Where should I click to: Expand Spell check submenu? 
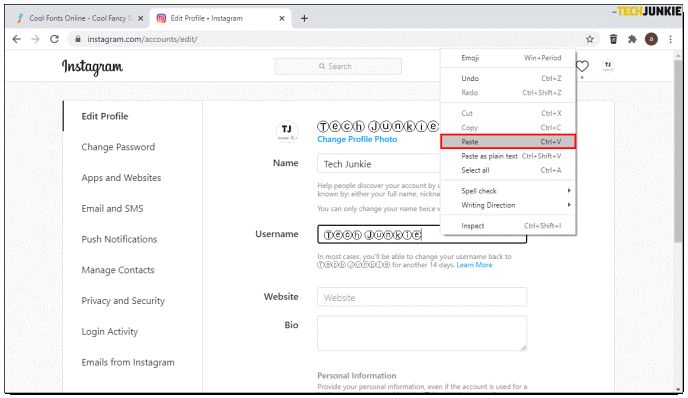(x=508, y=191)
